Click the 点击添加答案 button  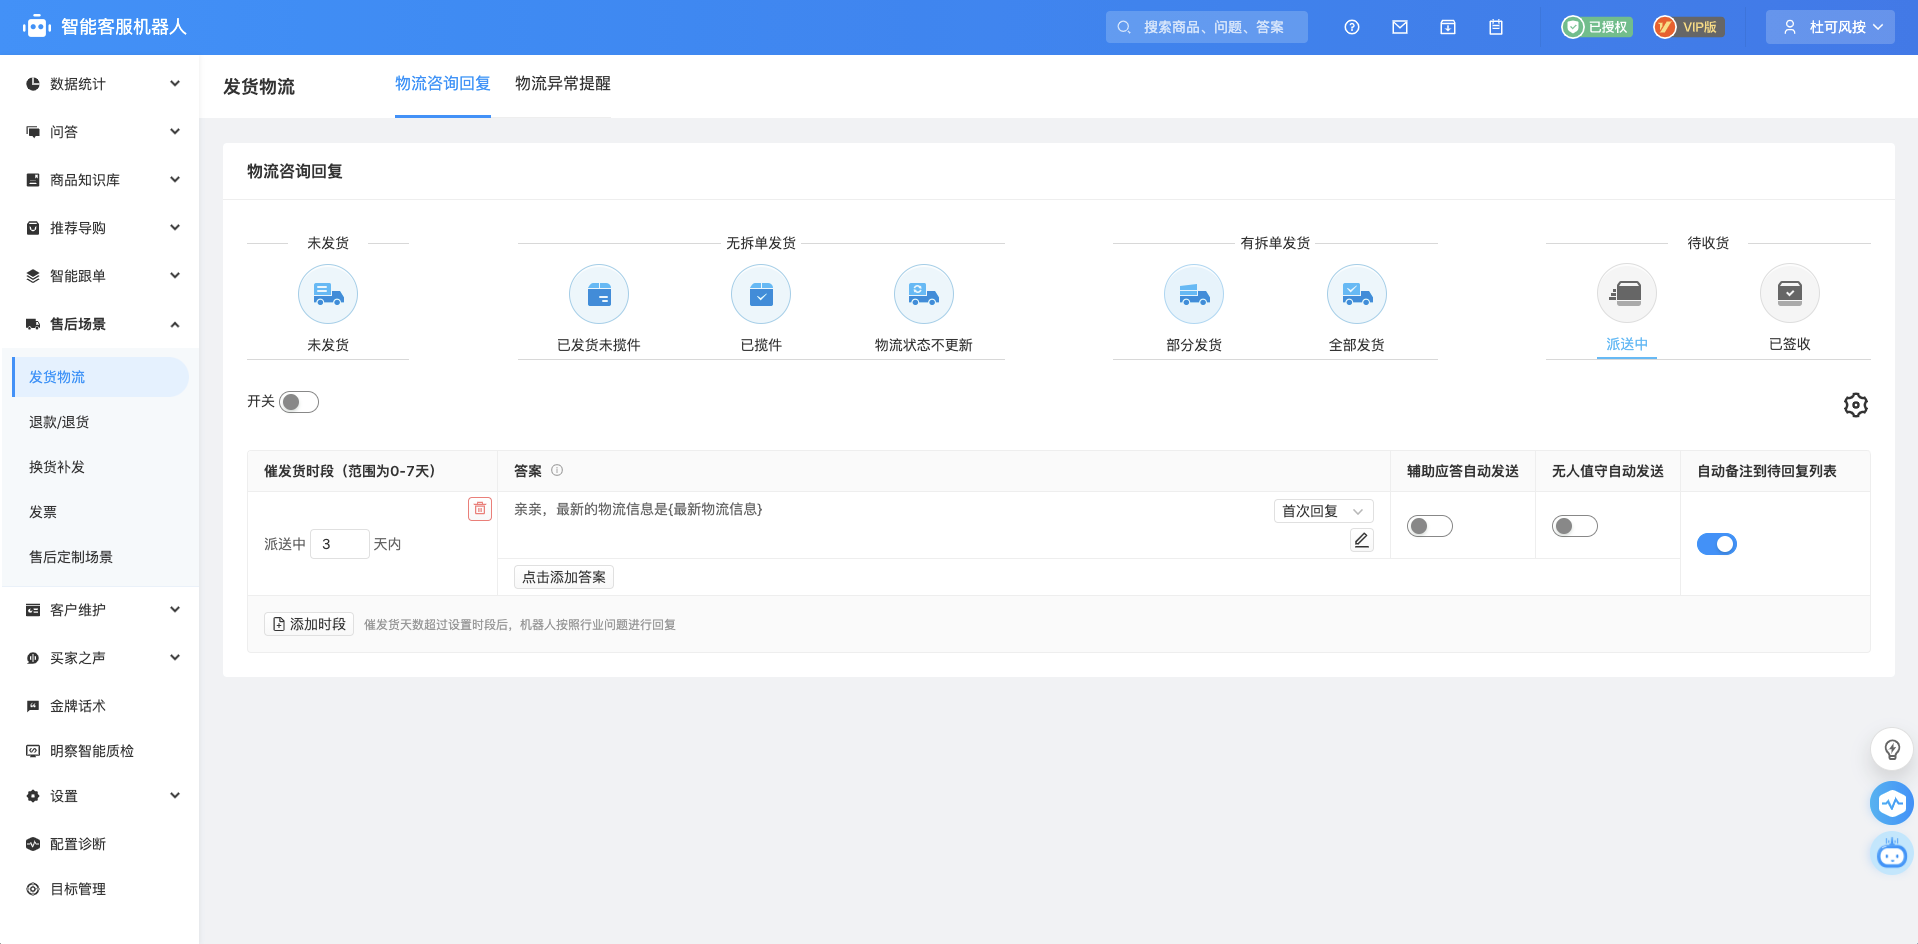click(564, 577)
